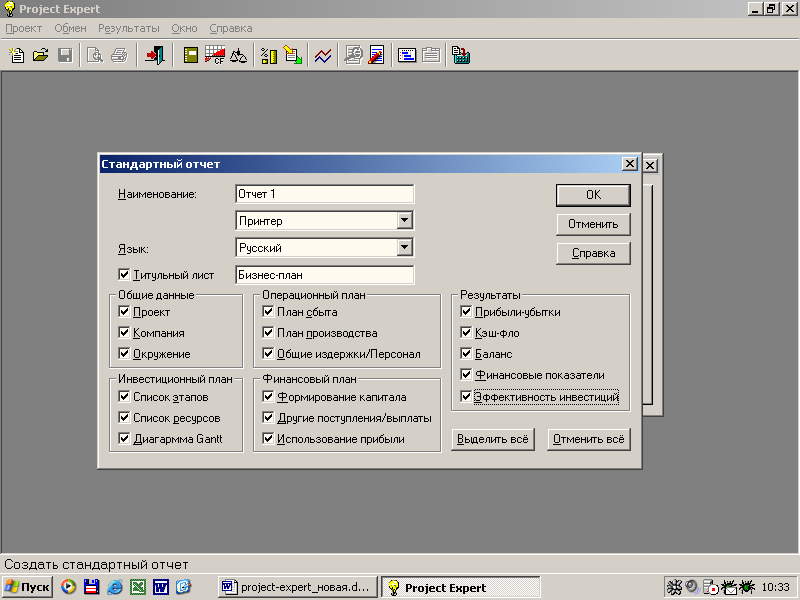The height and width of the screenshot is (600, 800).
Task: Open the line chart graph icon
Action: click(323, 55)
